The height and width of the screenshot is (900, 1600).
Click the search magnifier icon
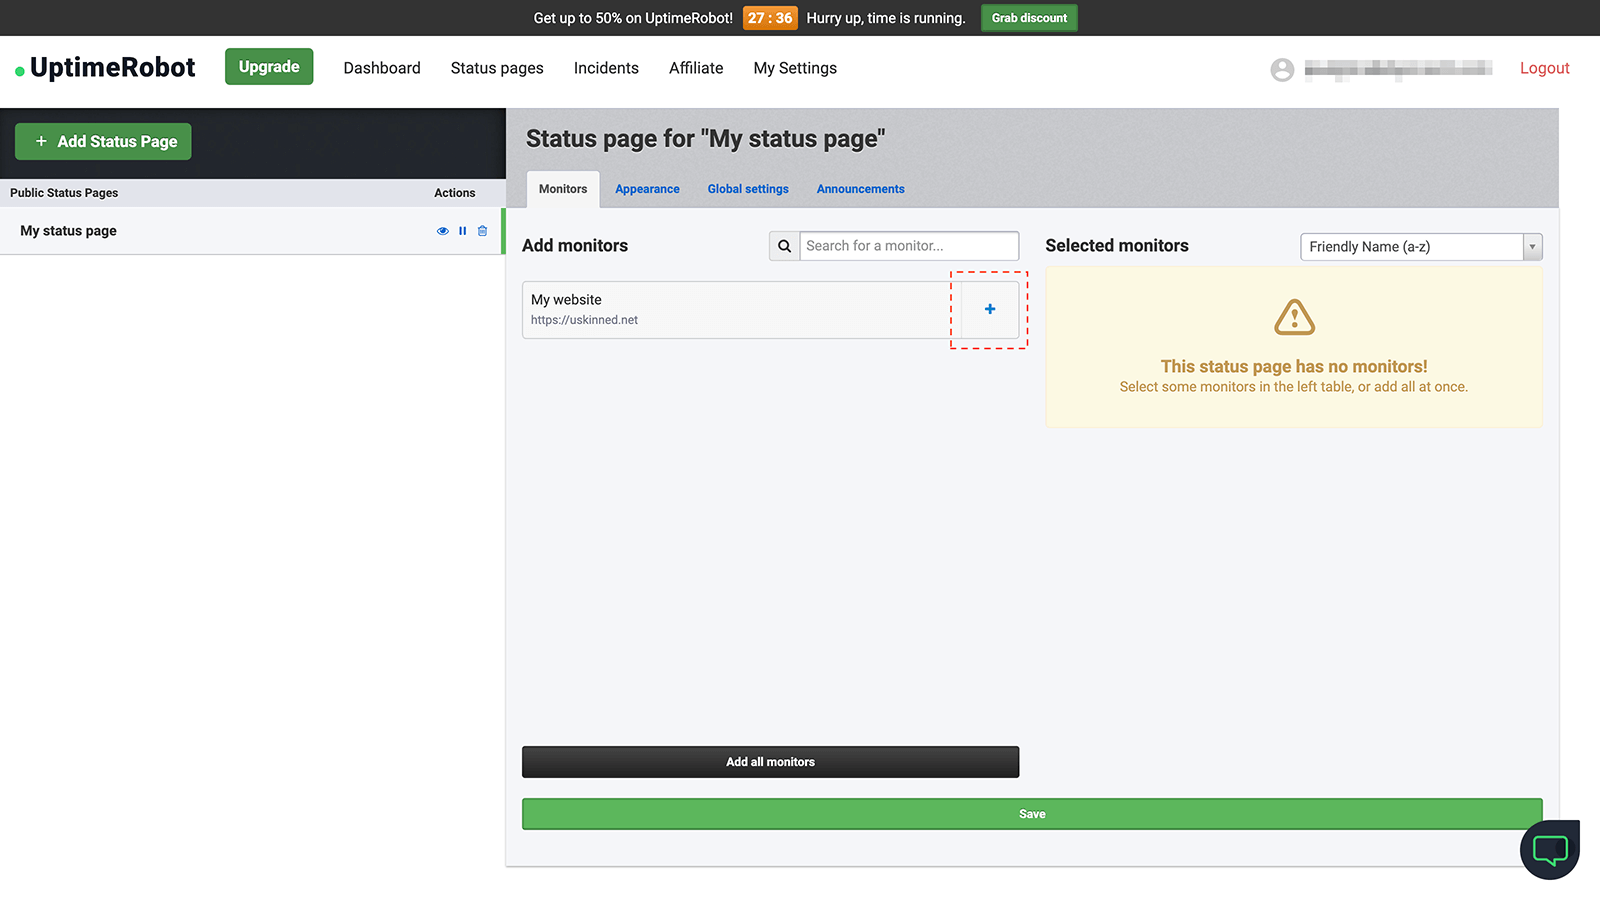click(x=784, y=245)
